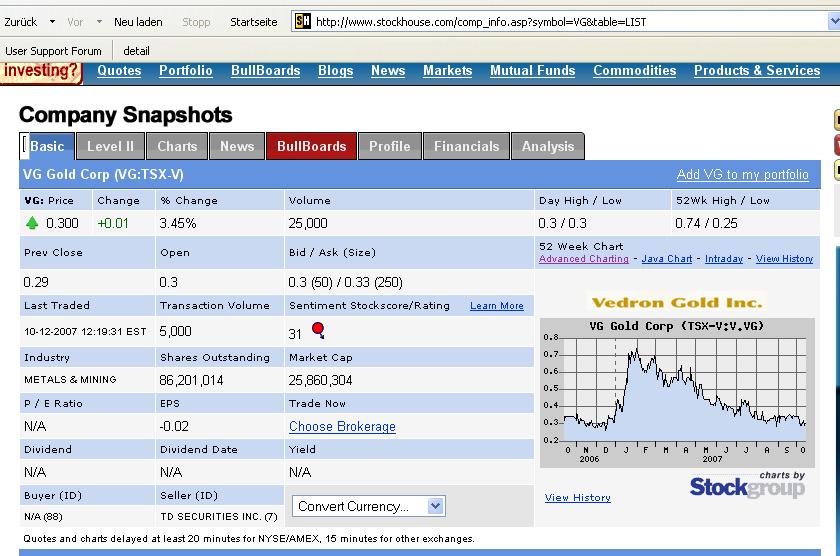Open the Commodities navigation link
The height and width of the screenshot is (556, 840).
[635, 71]
